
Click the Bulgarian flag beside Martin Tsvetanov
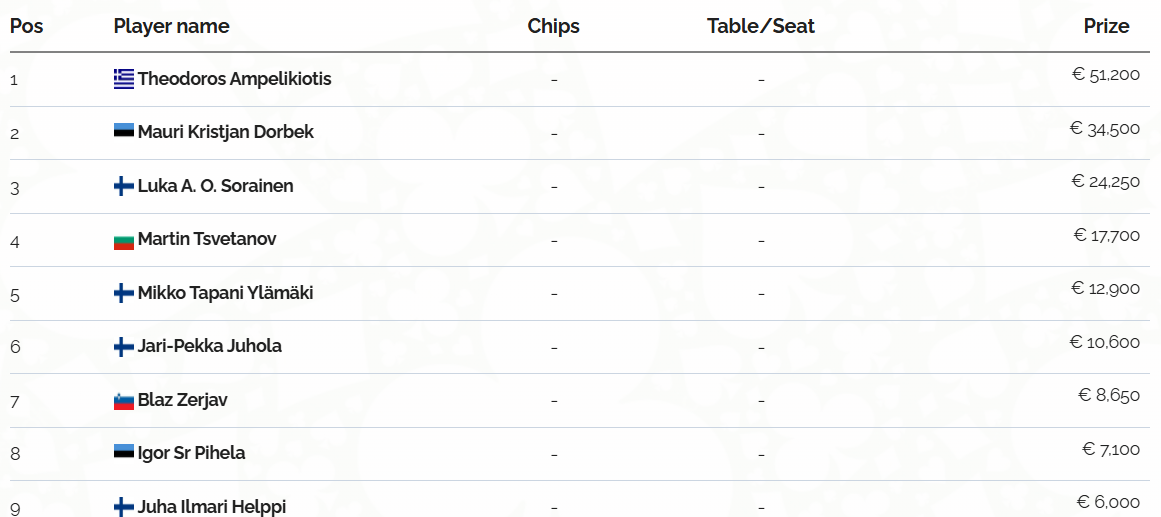tap(124, 240)
